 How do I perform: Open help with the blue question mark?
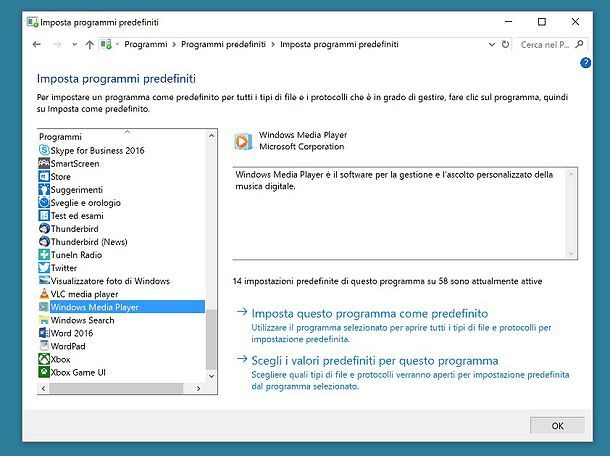click(x=585, y=63)
